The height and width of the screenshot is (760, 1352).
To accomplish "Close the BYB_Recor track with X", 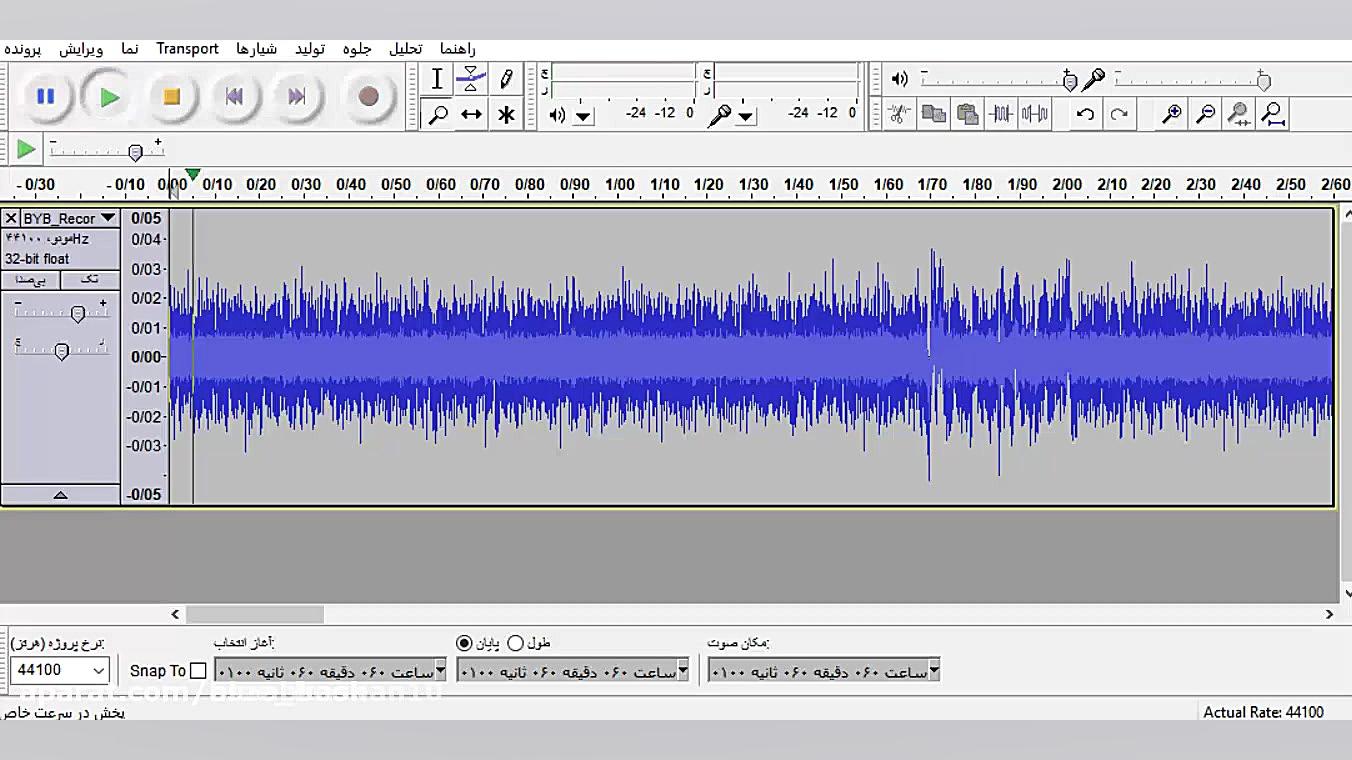I will 11,218.
